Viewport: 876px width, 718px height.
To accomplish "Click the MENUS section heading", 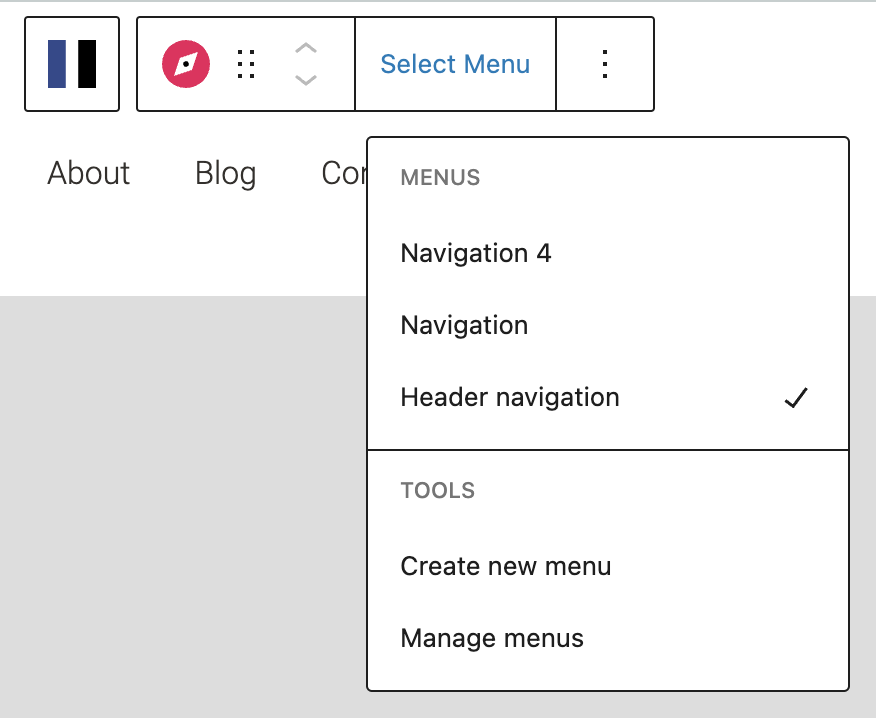I will click(x=440, y=178).
